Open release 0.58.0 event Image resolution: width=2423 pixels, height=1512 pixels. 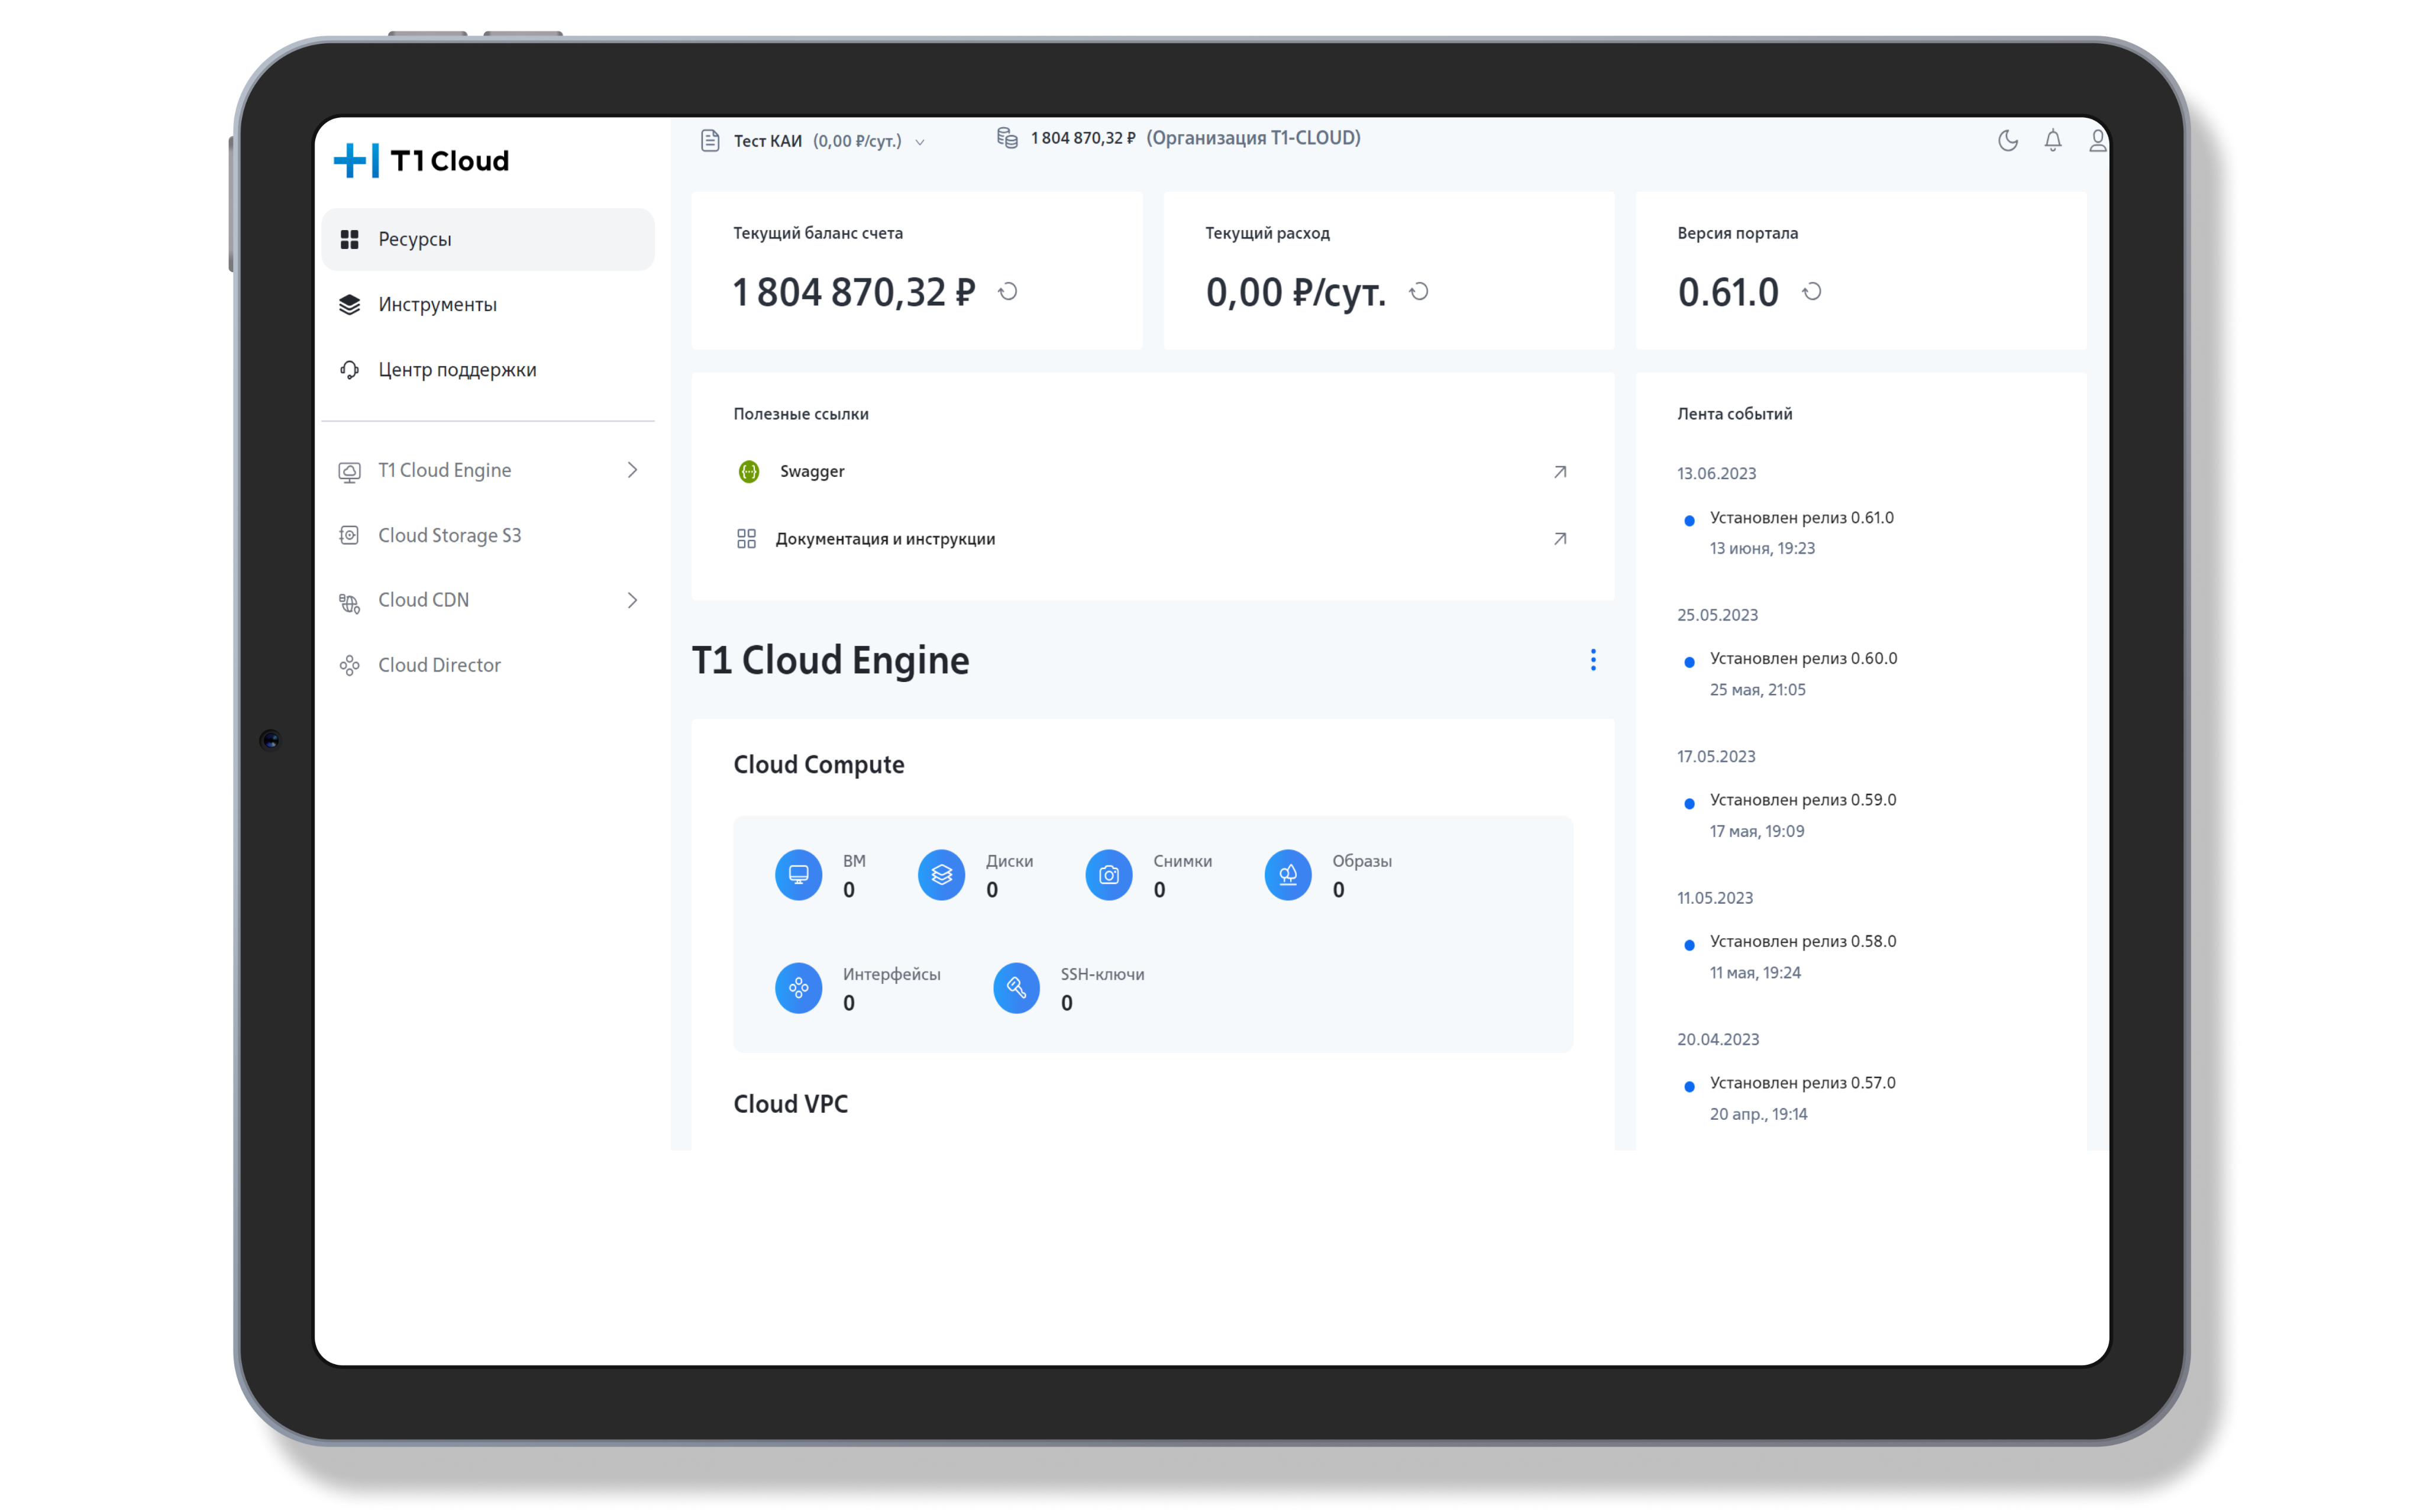[x=1803, y=942]
